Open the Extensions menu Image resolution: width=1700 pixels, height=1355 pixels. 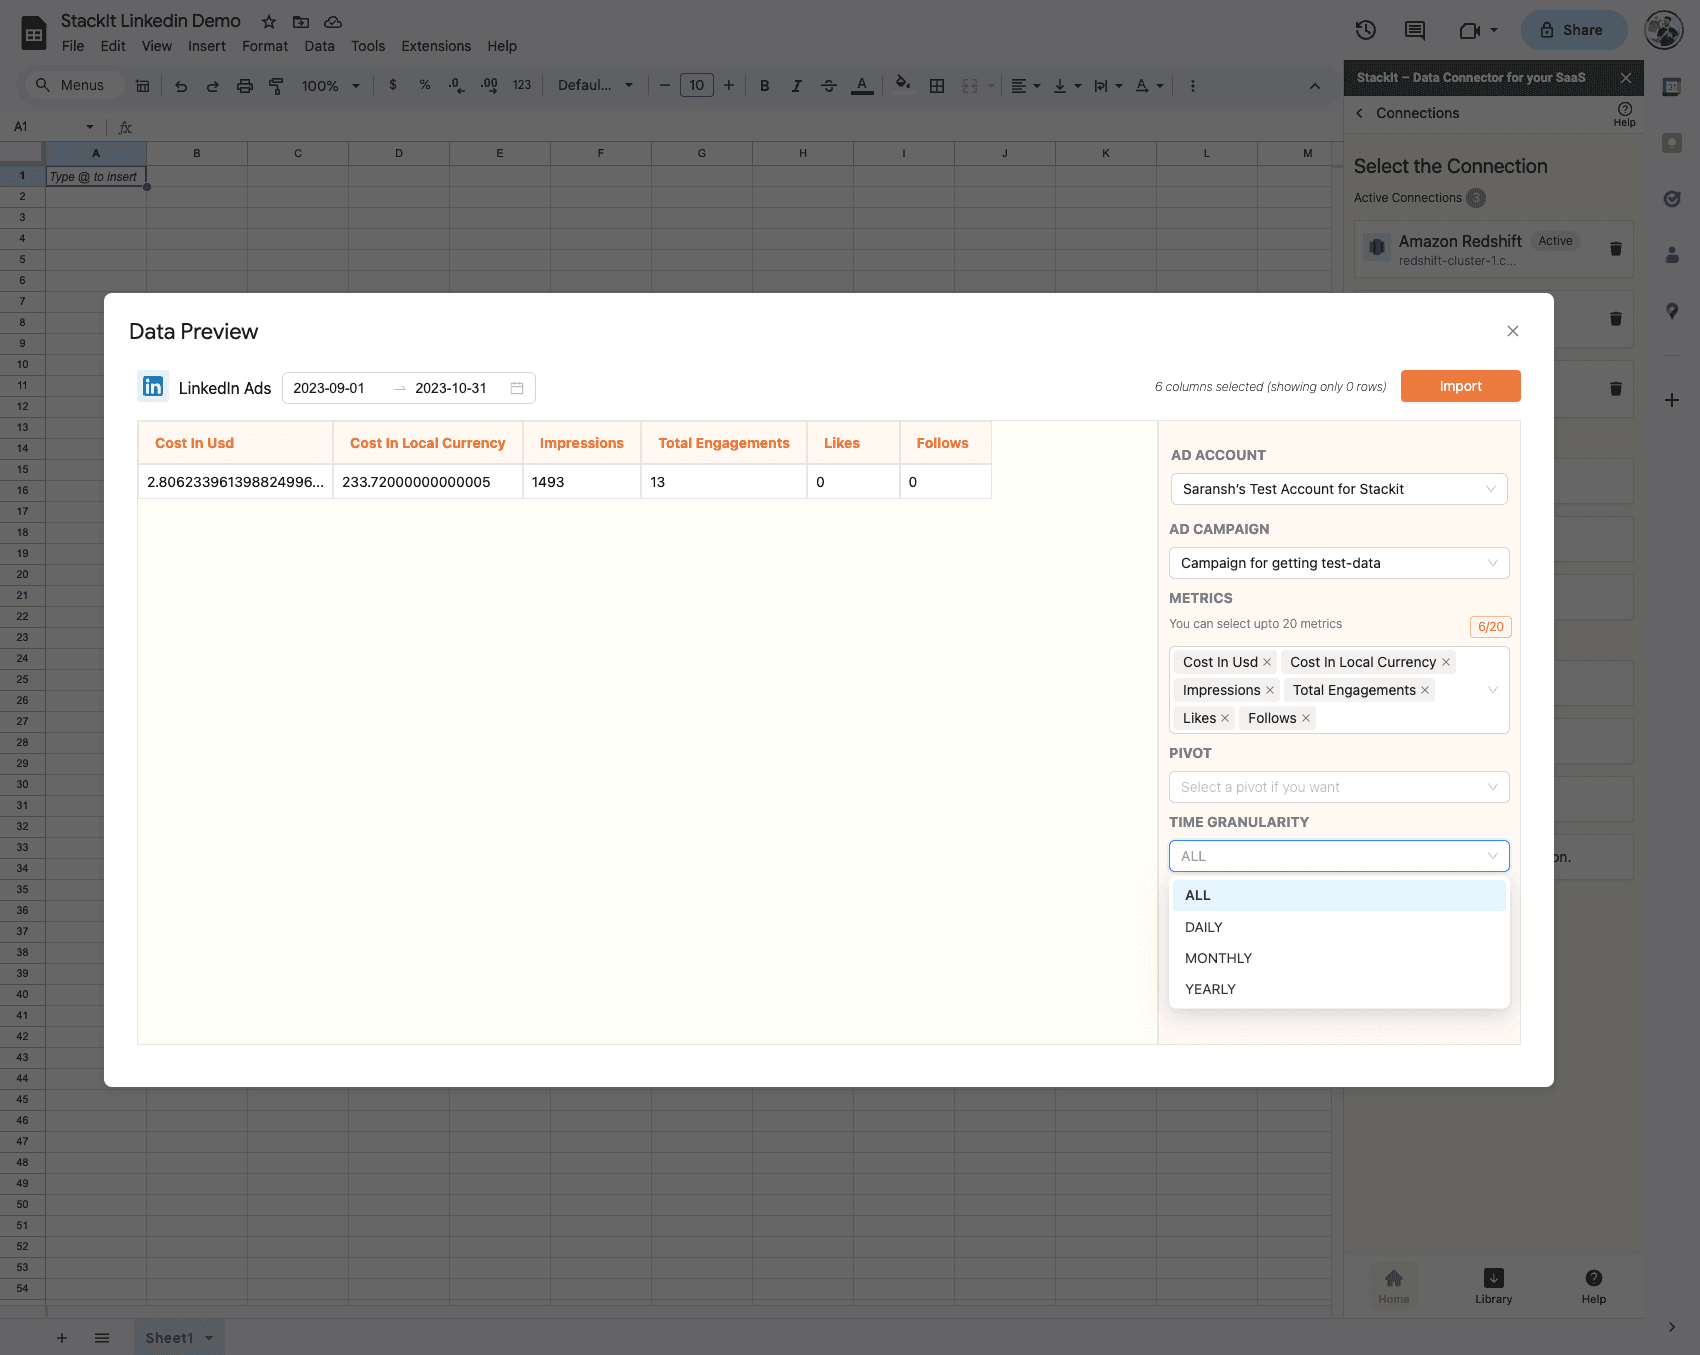click(436, 46)
